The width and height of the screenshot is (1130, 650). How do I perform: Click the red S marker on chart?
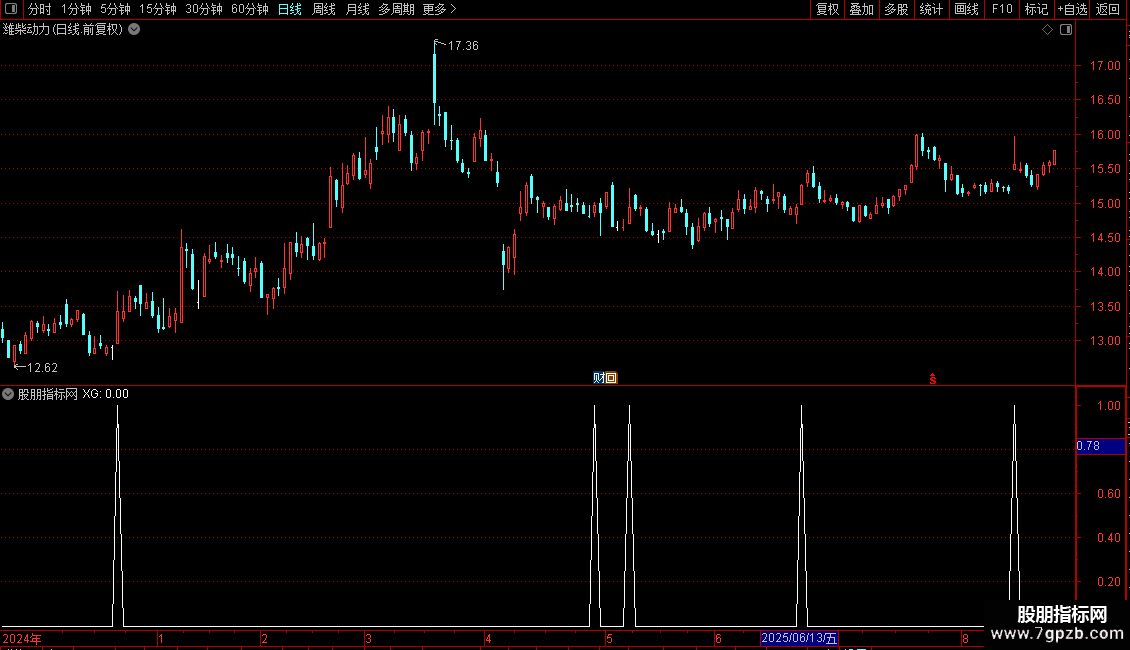933,379
